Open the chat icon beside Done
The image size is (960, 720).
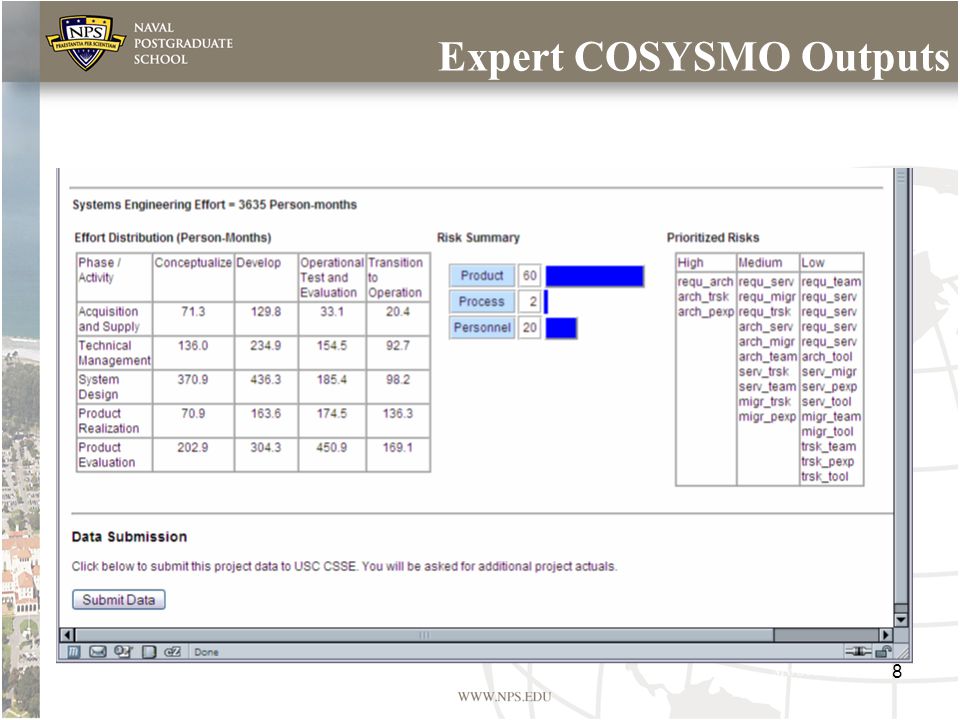click(x=173, y=651)
